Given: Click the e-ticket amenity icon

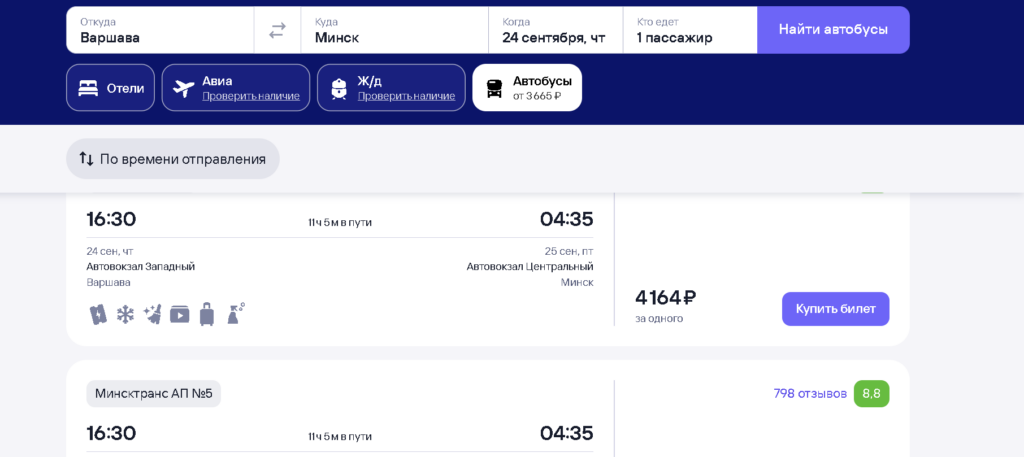Looking at the screenshot, I should click(x=98, y=315).
